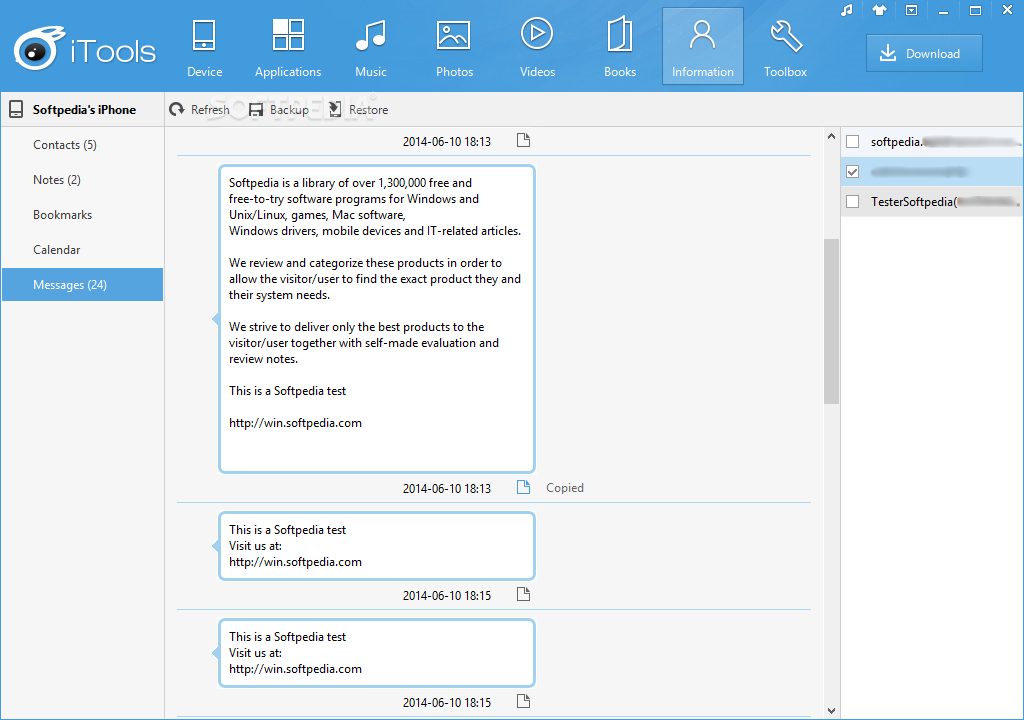This screenshot has width=1024, height=720.
Task: Open the Device section
Action: pos(204,47)
